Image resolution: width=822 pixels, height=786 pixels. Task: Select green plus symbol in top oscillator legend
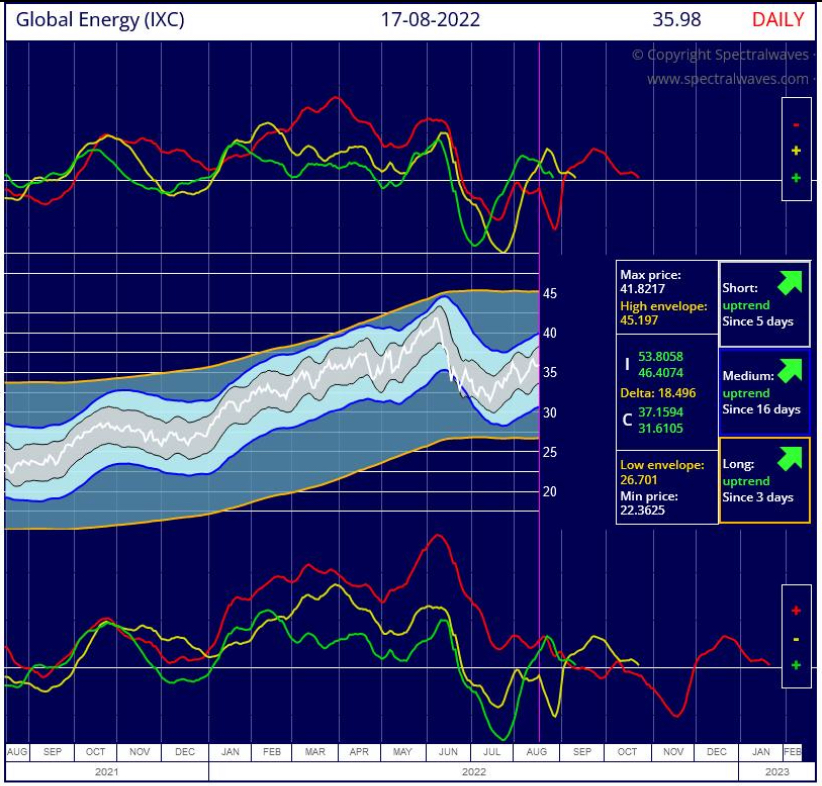point(796,178)
